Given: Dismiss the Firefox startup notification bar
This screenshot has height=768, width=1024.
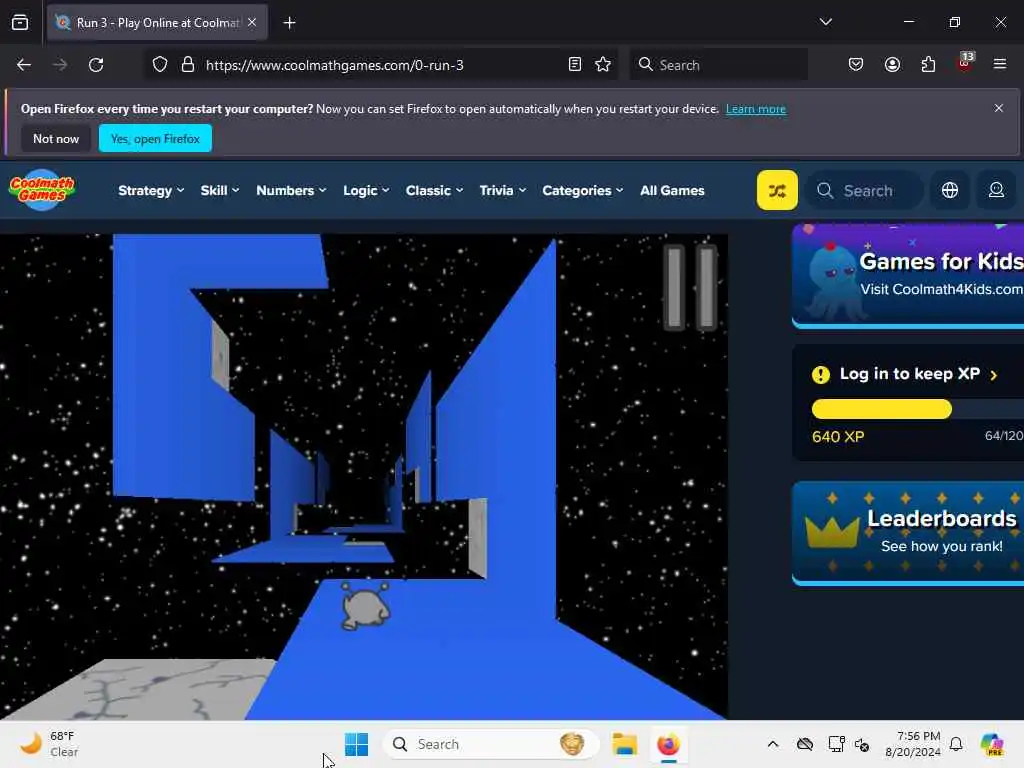Looking at the screenshot, I should [x=999, y=108].
